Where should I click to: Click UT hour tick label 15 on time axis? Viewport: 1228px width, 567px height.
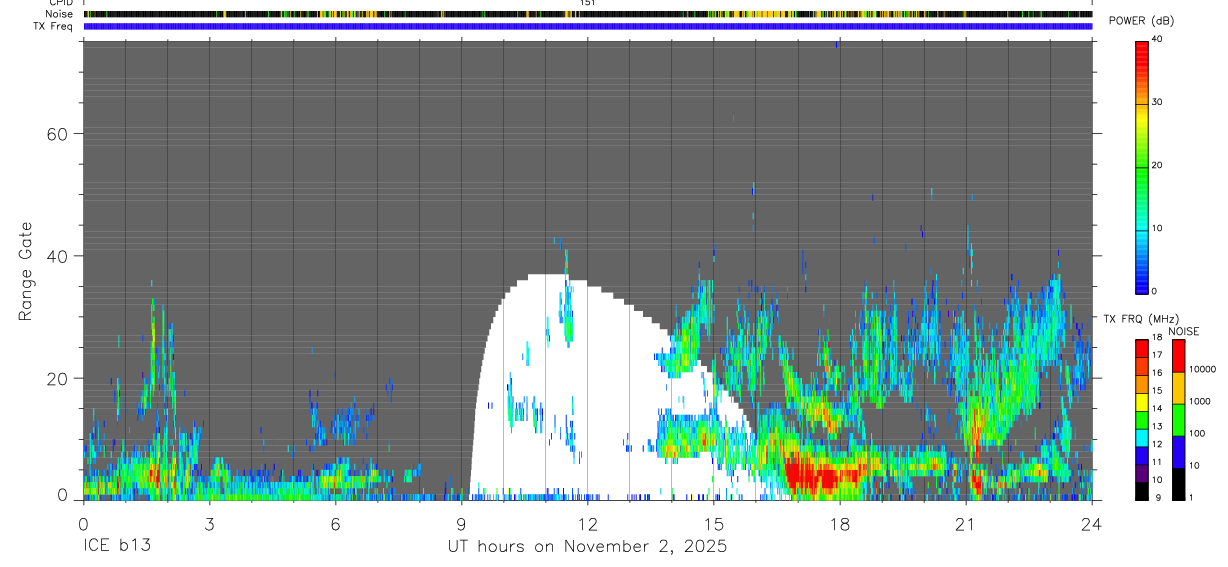(x=714, y=523)
